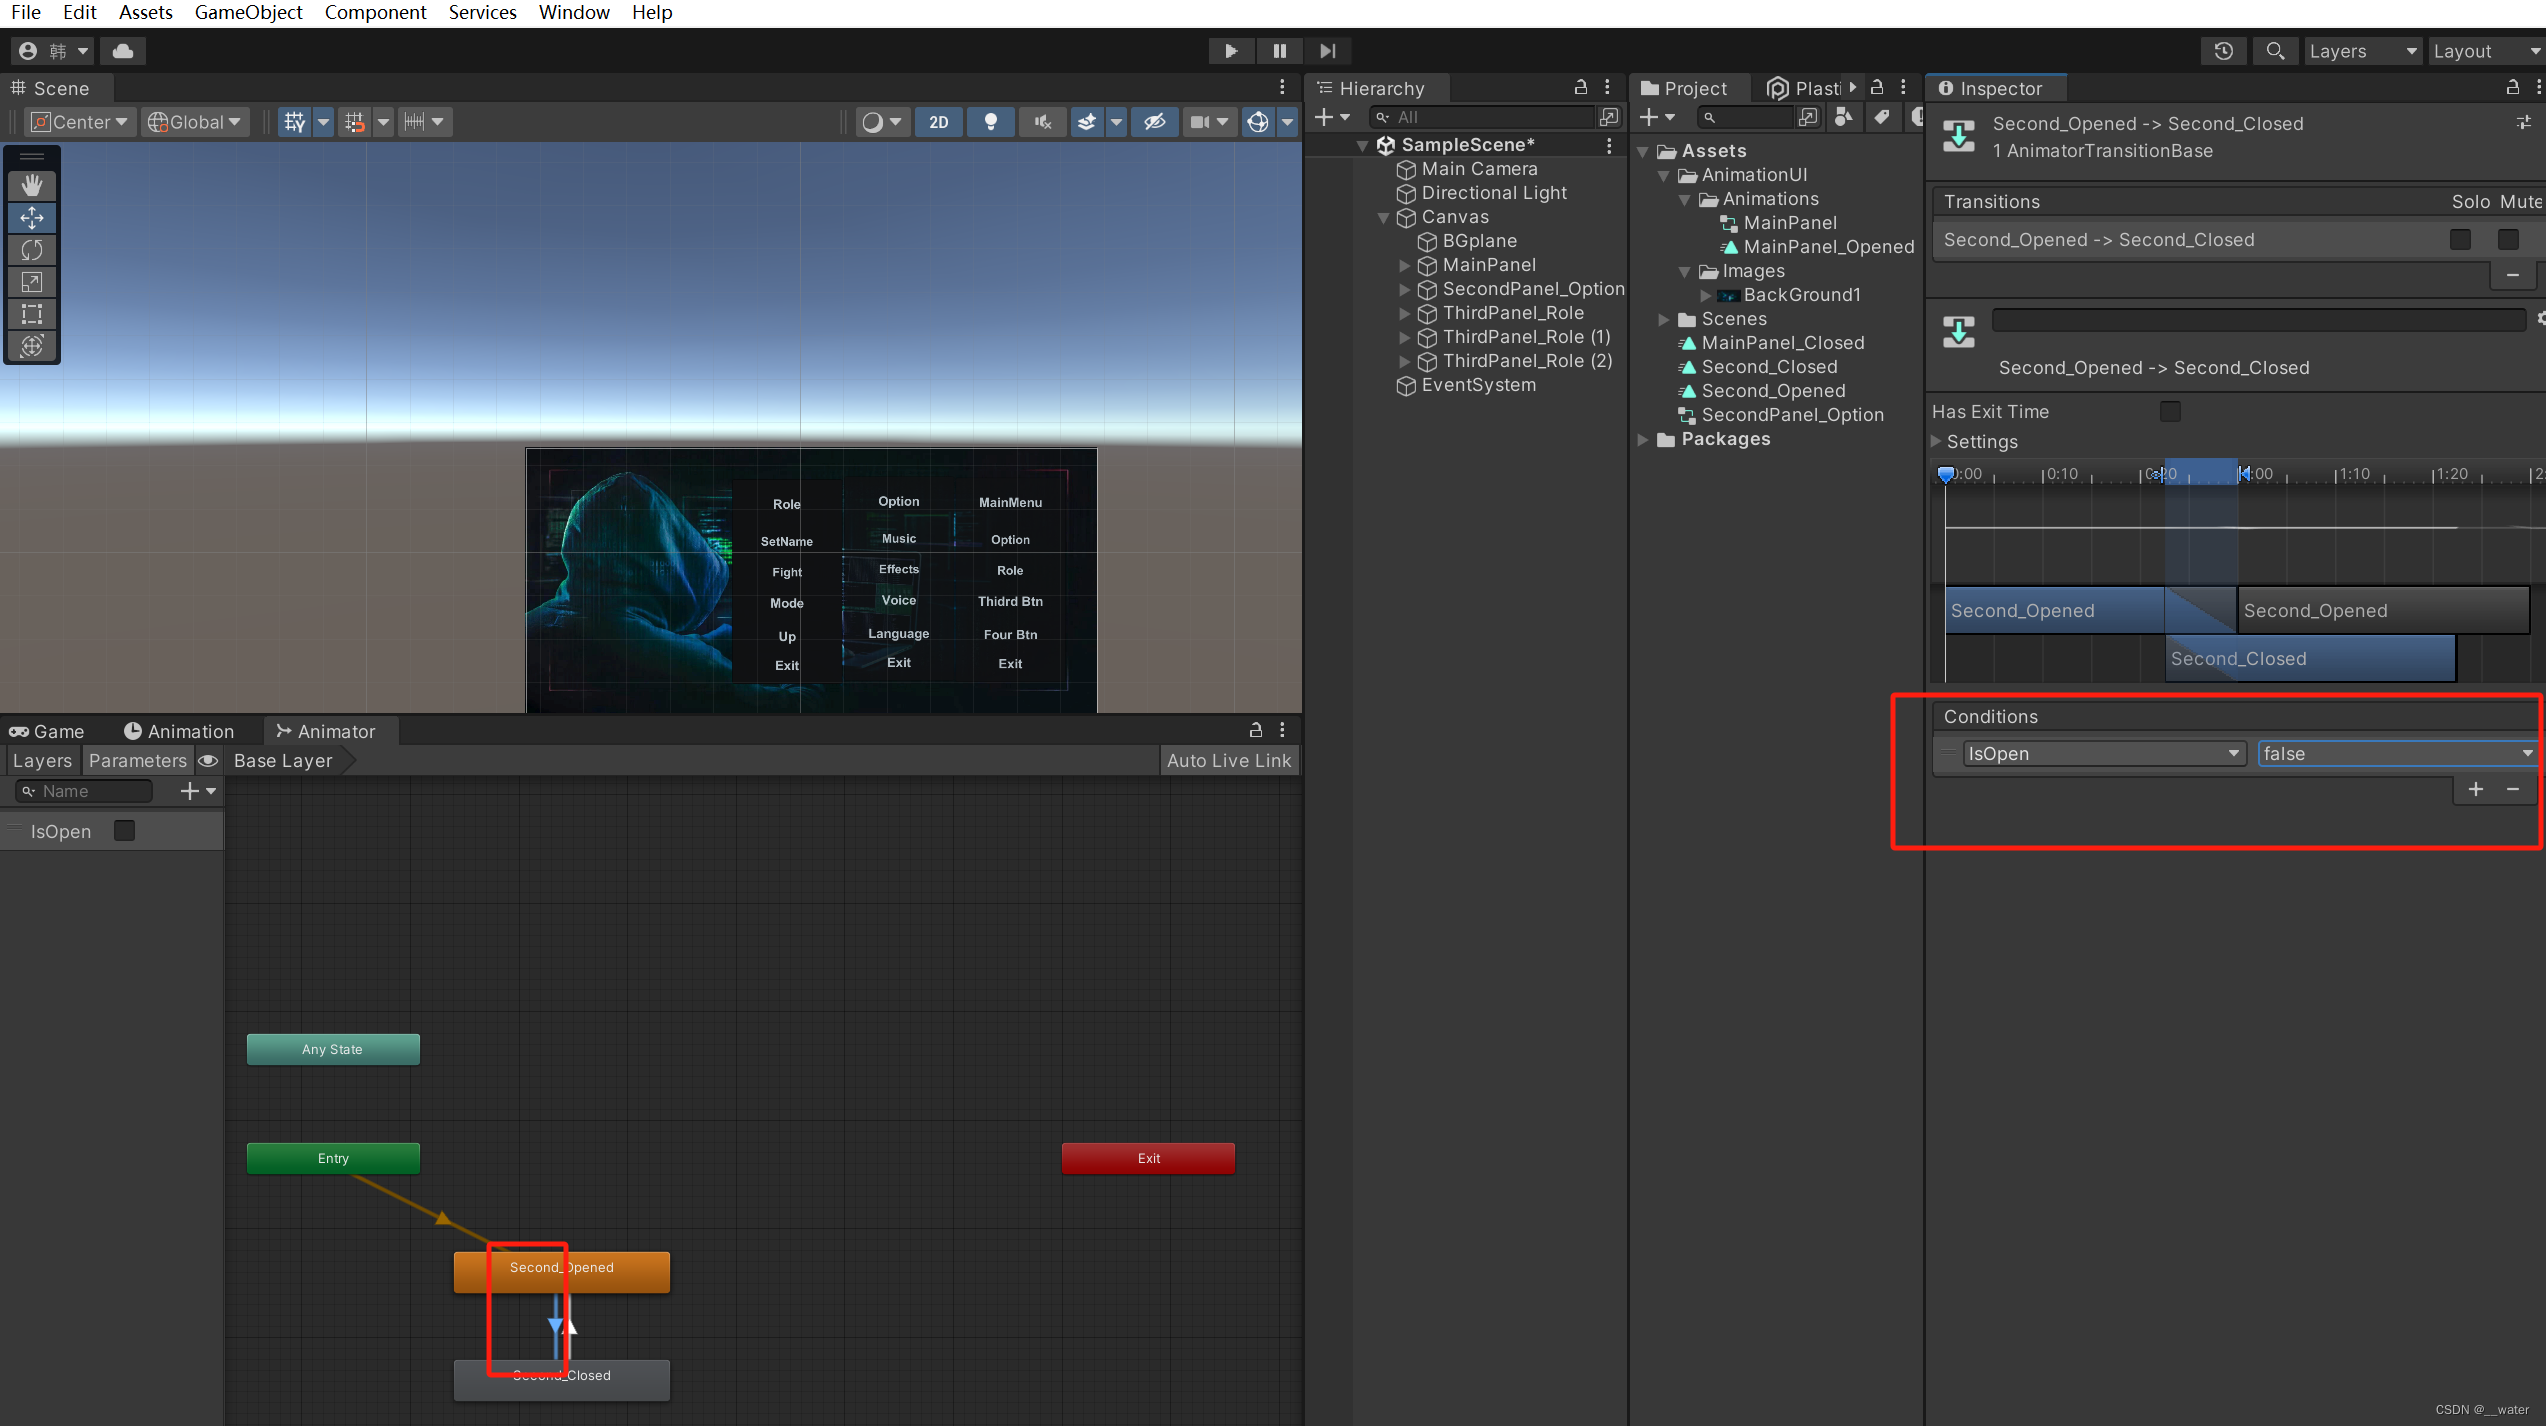Toggle Mute checkbox for transition
Viewport: 2546px width, 1426px height.
[2508, 239]
